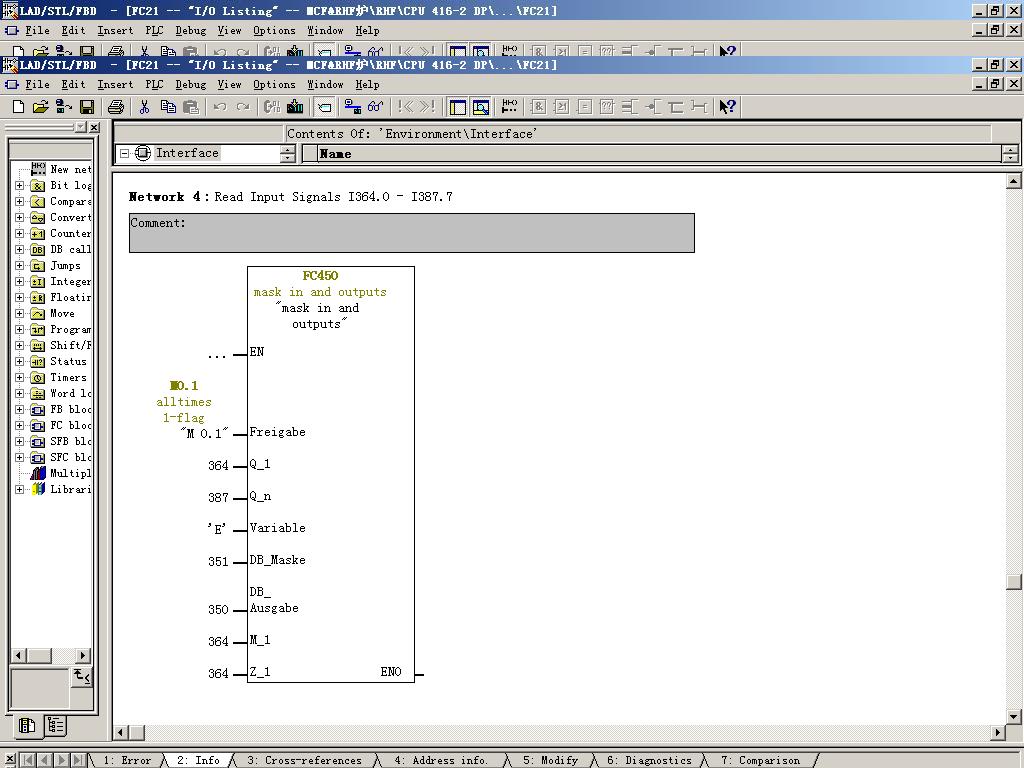Expand the Timers tree node
Viewport: 1024px width, 768px height.
point(20,377)
